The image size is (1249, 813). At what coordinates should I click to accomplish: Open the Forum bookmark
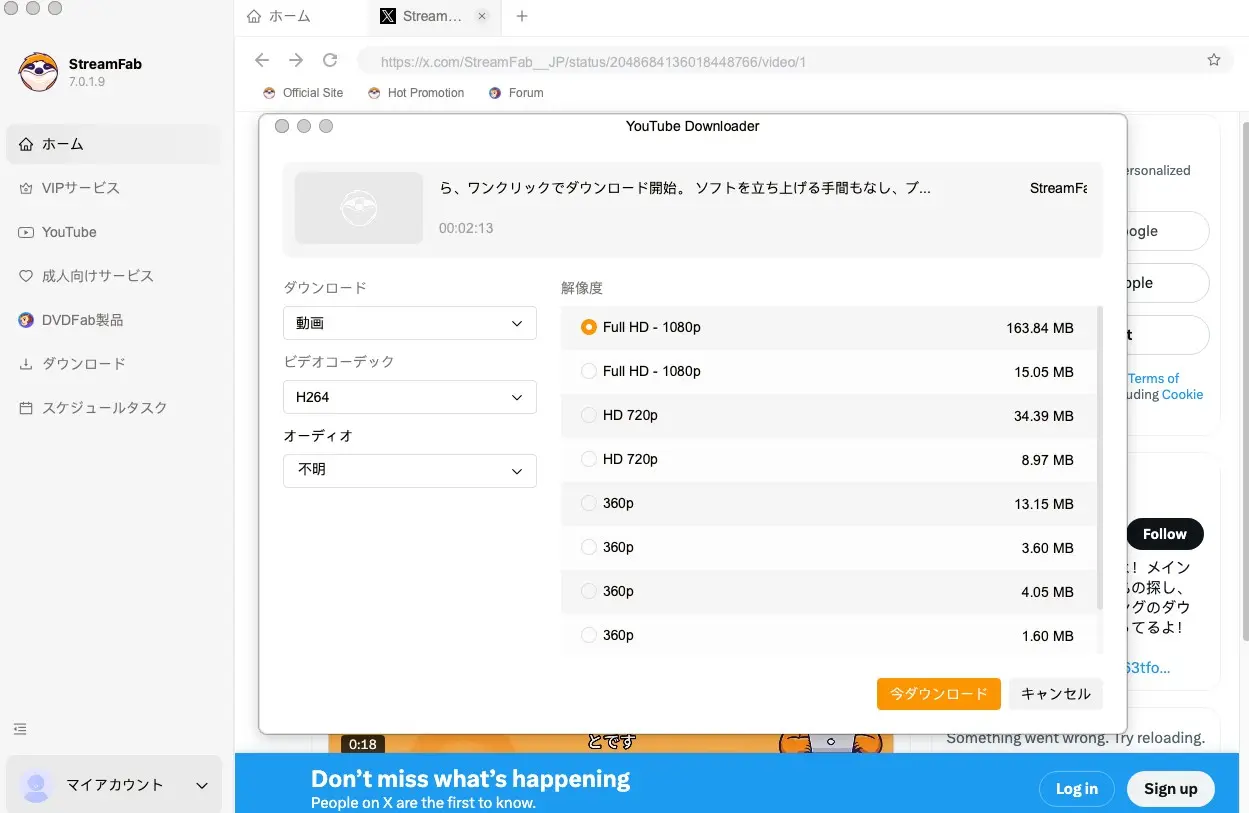pyautogui.click(x=516, y=93)
